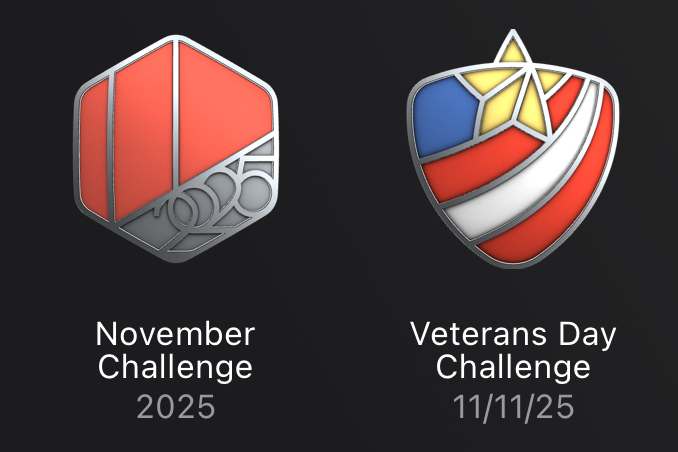Tap the narrow left red strip of hexagon
Screen dimensions: 678x452
94,149
